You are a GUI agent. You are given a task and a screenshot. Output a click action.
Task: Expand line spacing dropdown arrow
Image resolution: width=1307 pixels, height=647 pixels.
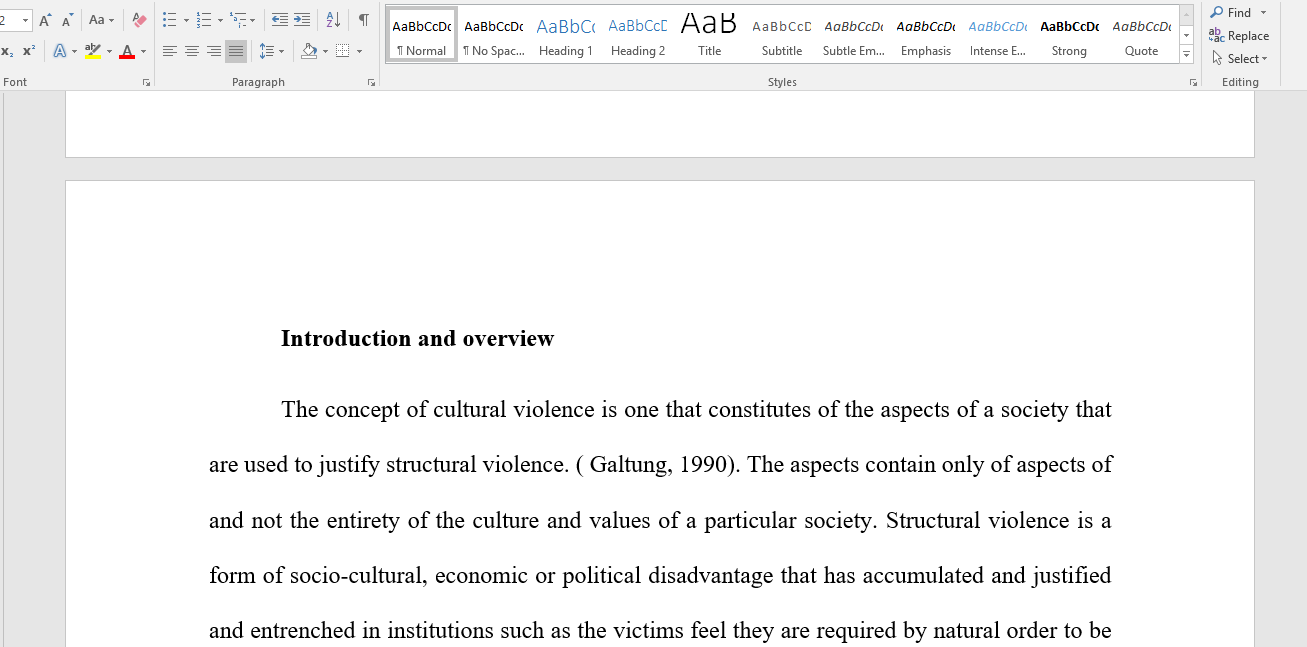pos(281,51)
